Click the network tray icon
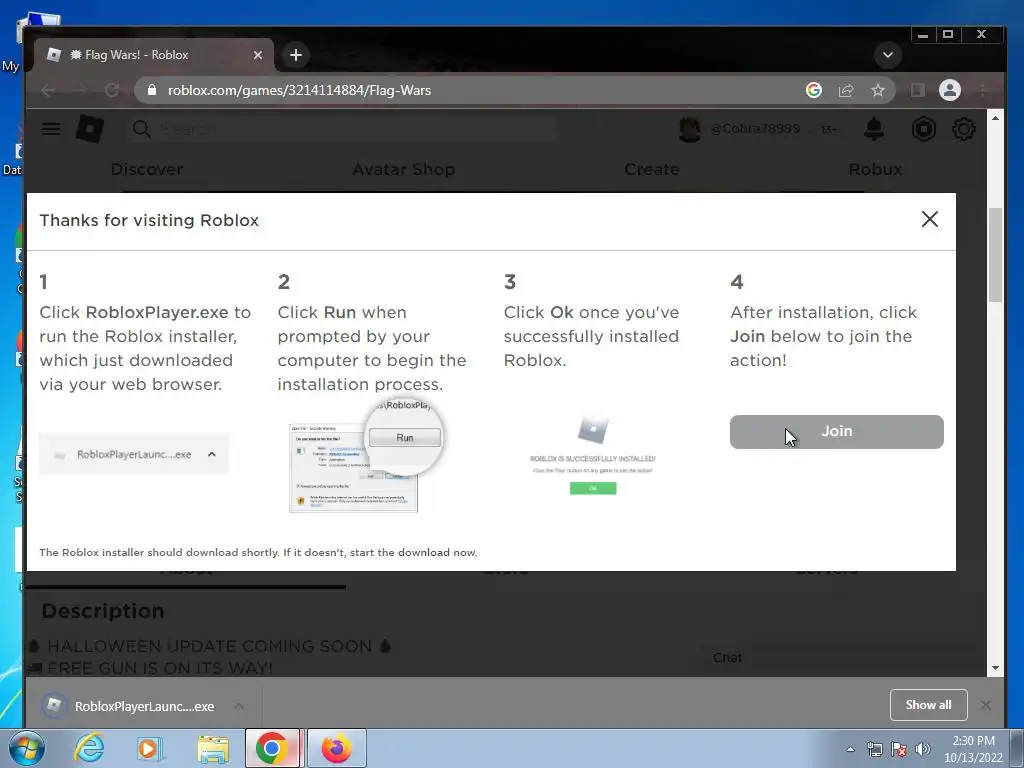Viewport: 1024px width, 768px height. coord(874,750)
